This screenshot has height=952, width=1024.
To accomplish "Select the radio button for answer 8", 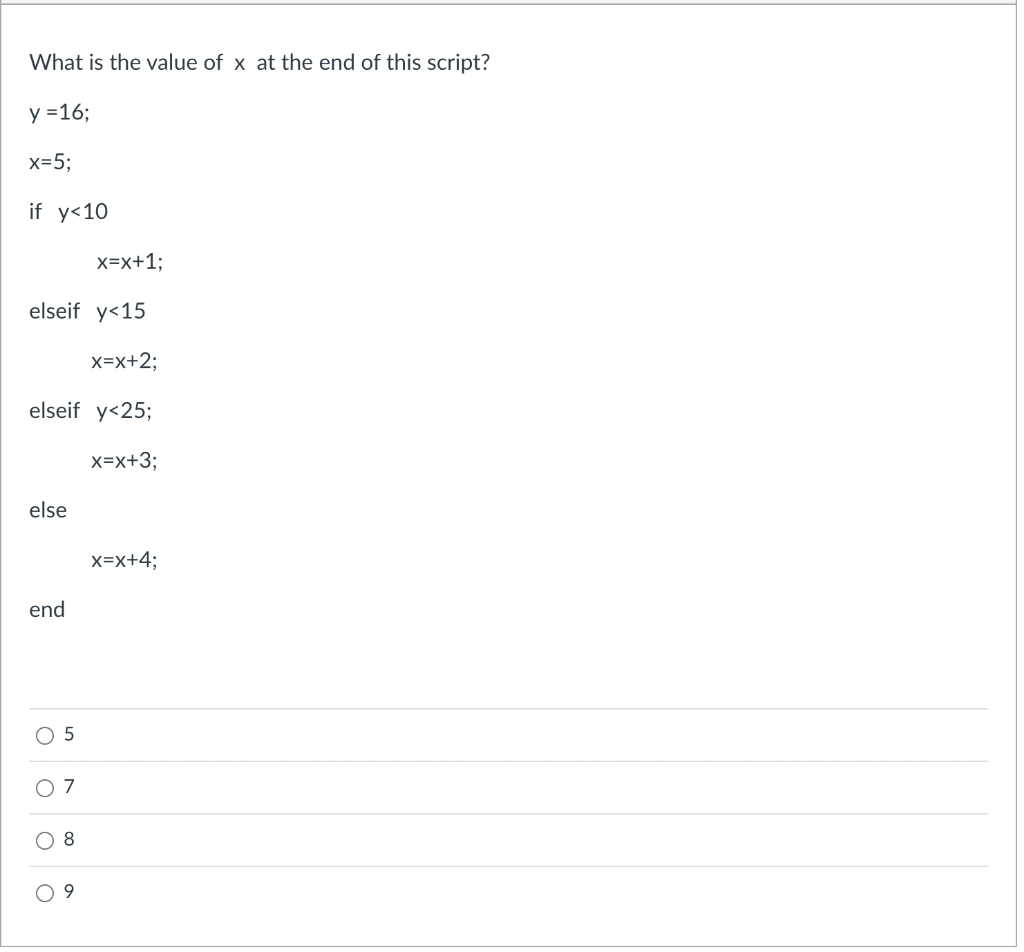I will pyautogui.click(x=44, y=840).
